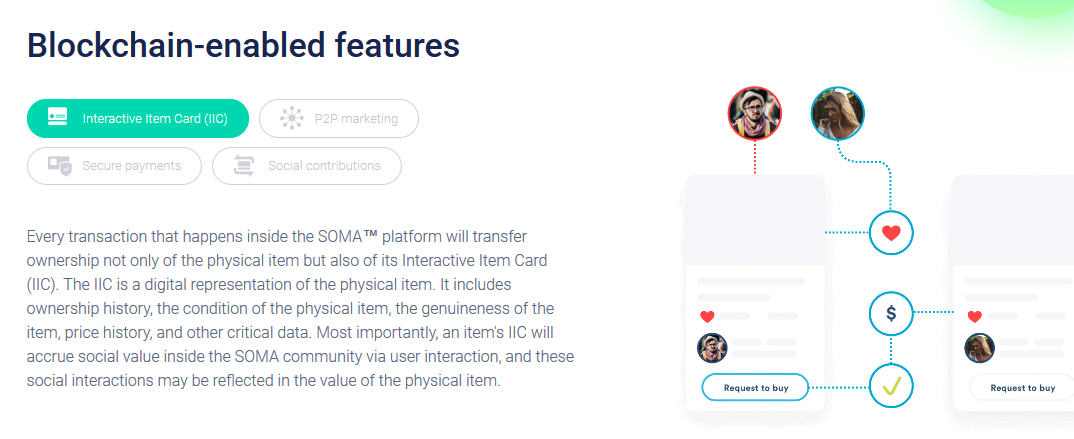The height and width of the screenshot is (439, 1074).
Task: Click the Blockchain-enabled features heading
Action: (243, 45)
